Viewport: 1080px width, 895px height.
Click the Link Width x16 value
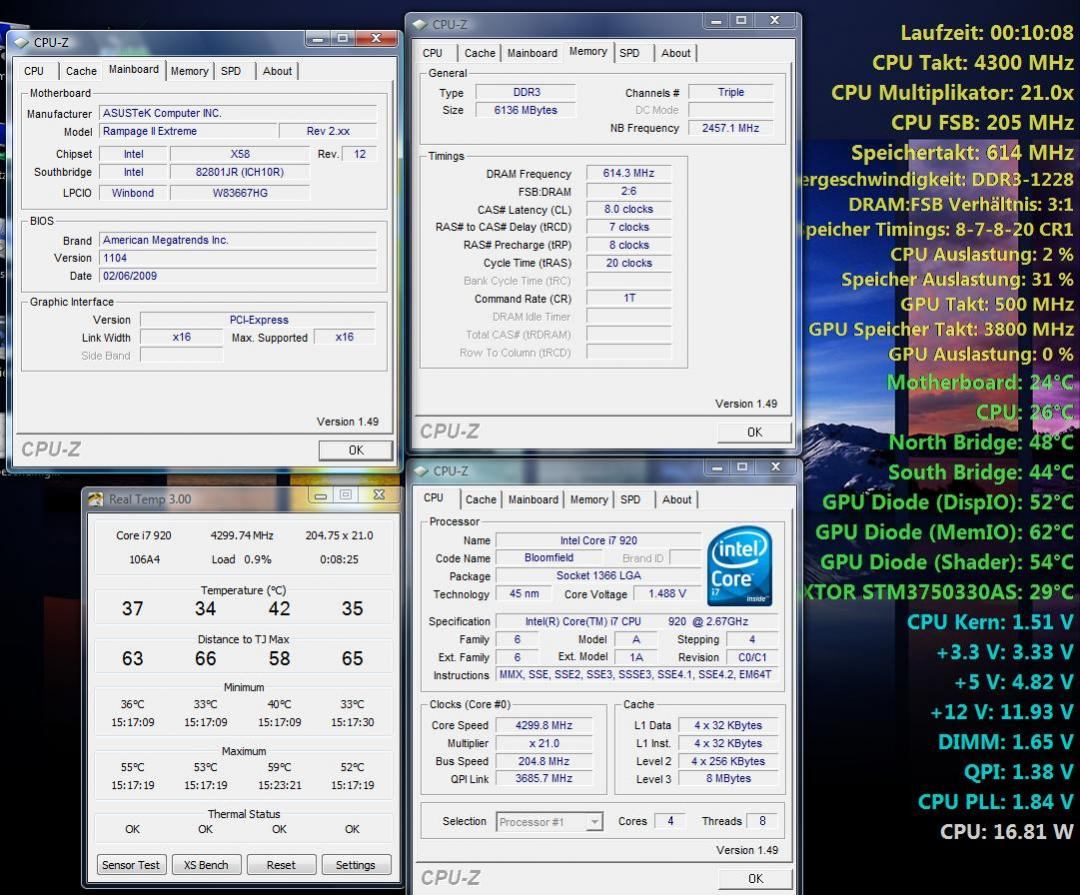click(x=182, y=337)
